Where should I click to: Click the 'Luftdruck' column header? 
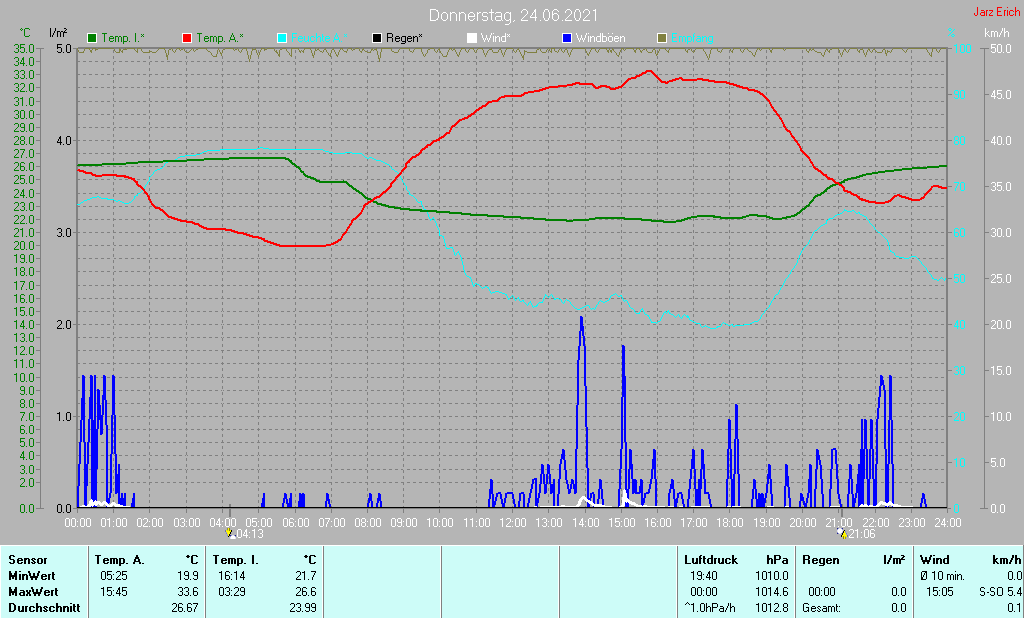(711, 560)
